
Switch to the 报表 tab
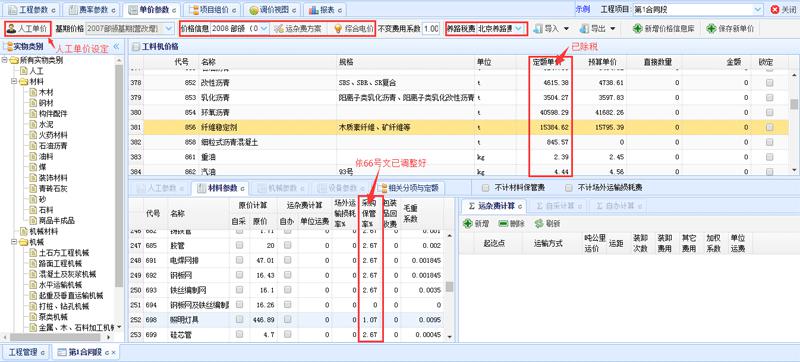click(324, 9)
